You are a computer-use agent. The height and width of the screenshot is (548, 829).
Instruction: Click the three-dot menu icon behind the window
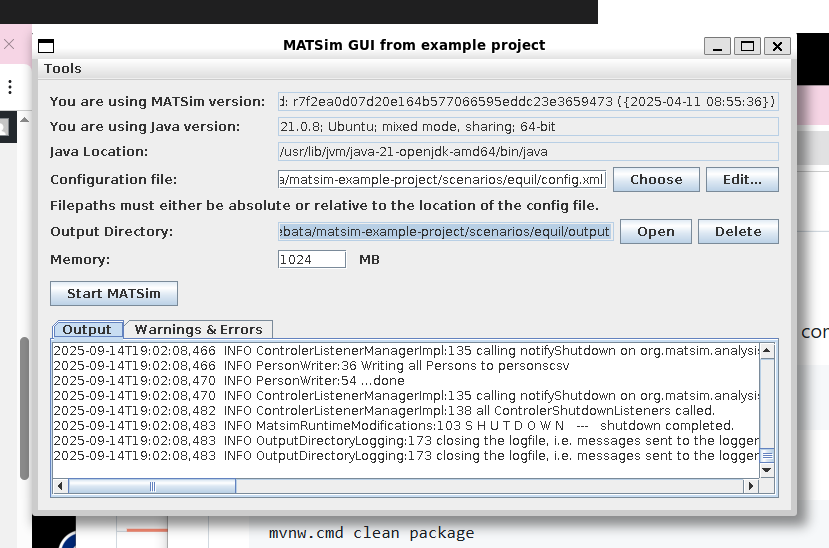pos(10,87)
